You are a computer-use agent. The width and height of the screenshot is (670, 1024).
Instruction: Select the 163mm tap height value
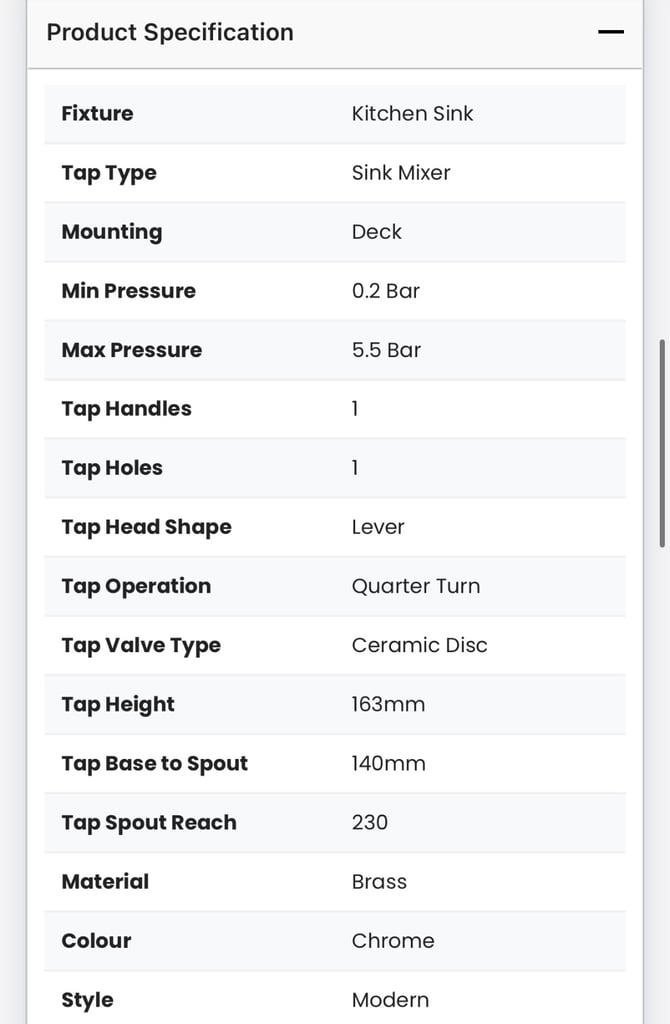click(x=388, y=705)
